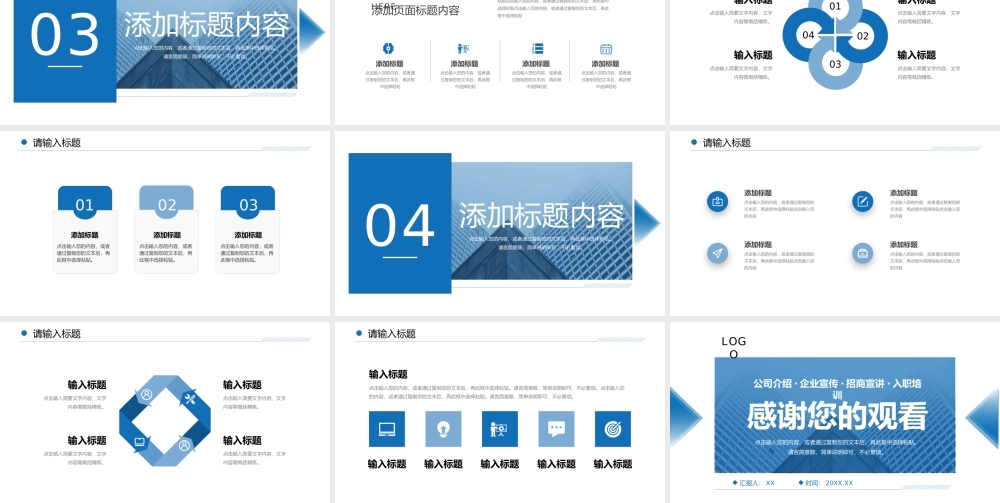
Task: Click '添加标题' heading under the calendar icon
Action: 605,64
